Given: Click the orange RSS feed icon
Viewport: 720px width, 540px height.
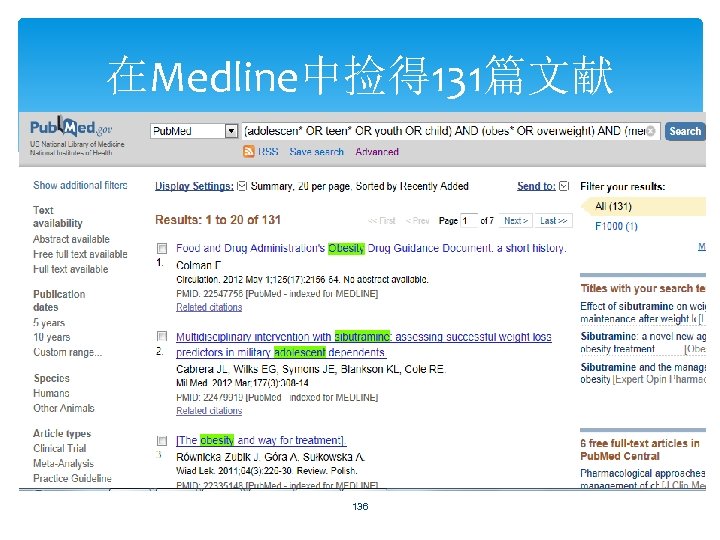Looking at the screenshot, I should (x=248, y=151).
